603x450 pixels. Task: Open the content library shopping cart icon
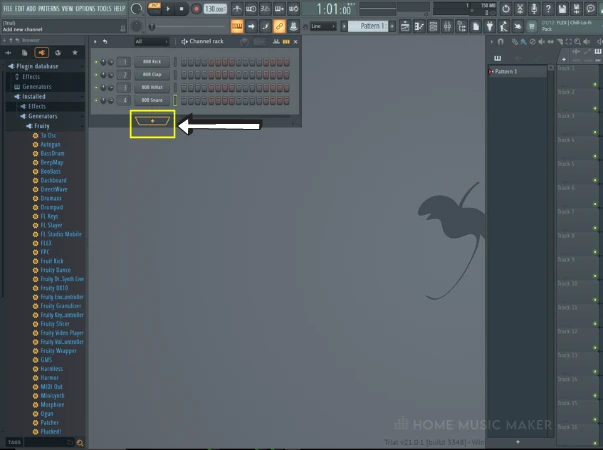point(532,26)
